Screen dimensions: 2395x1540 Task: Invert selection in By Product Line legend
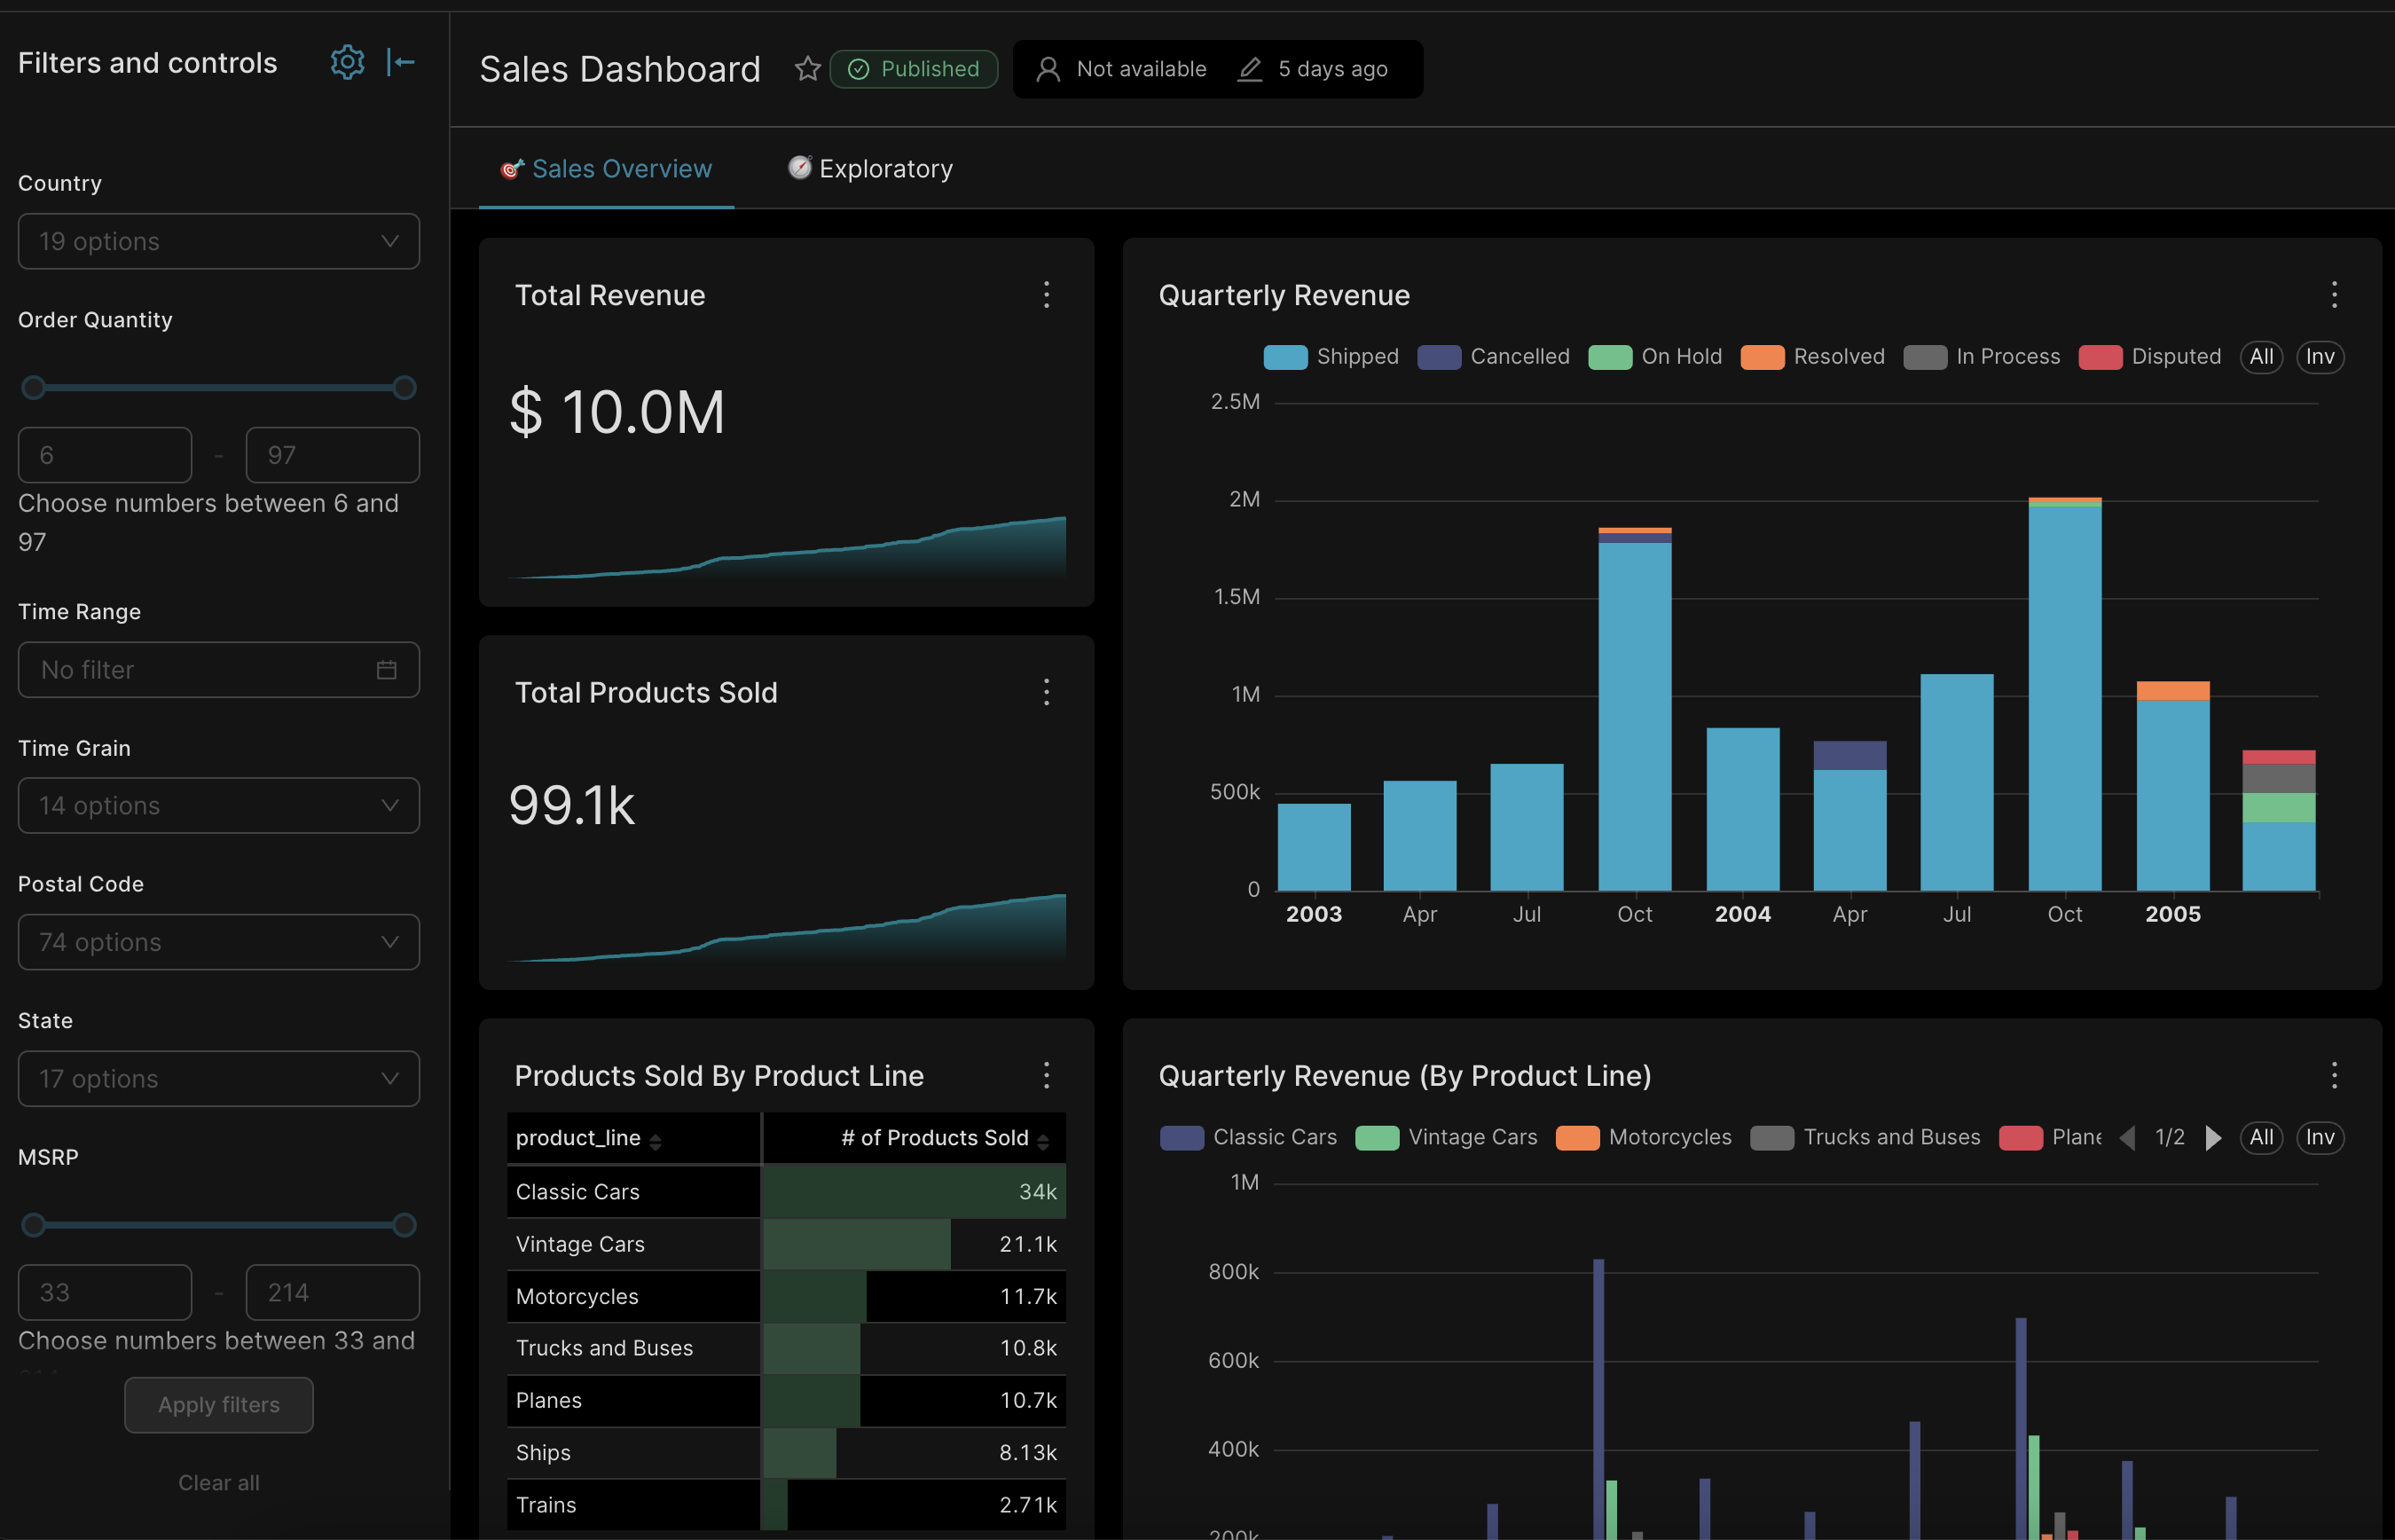[x=2319, y=1138]
